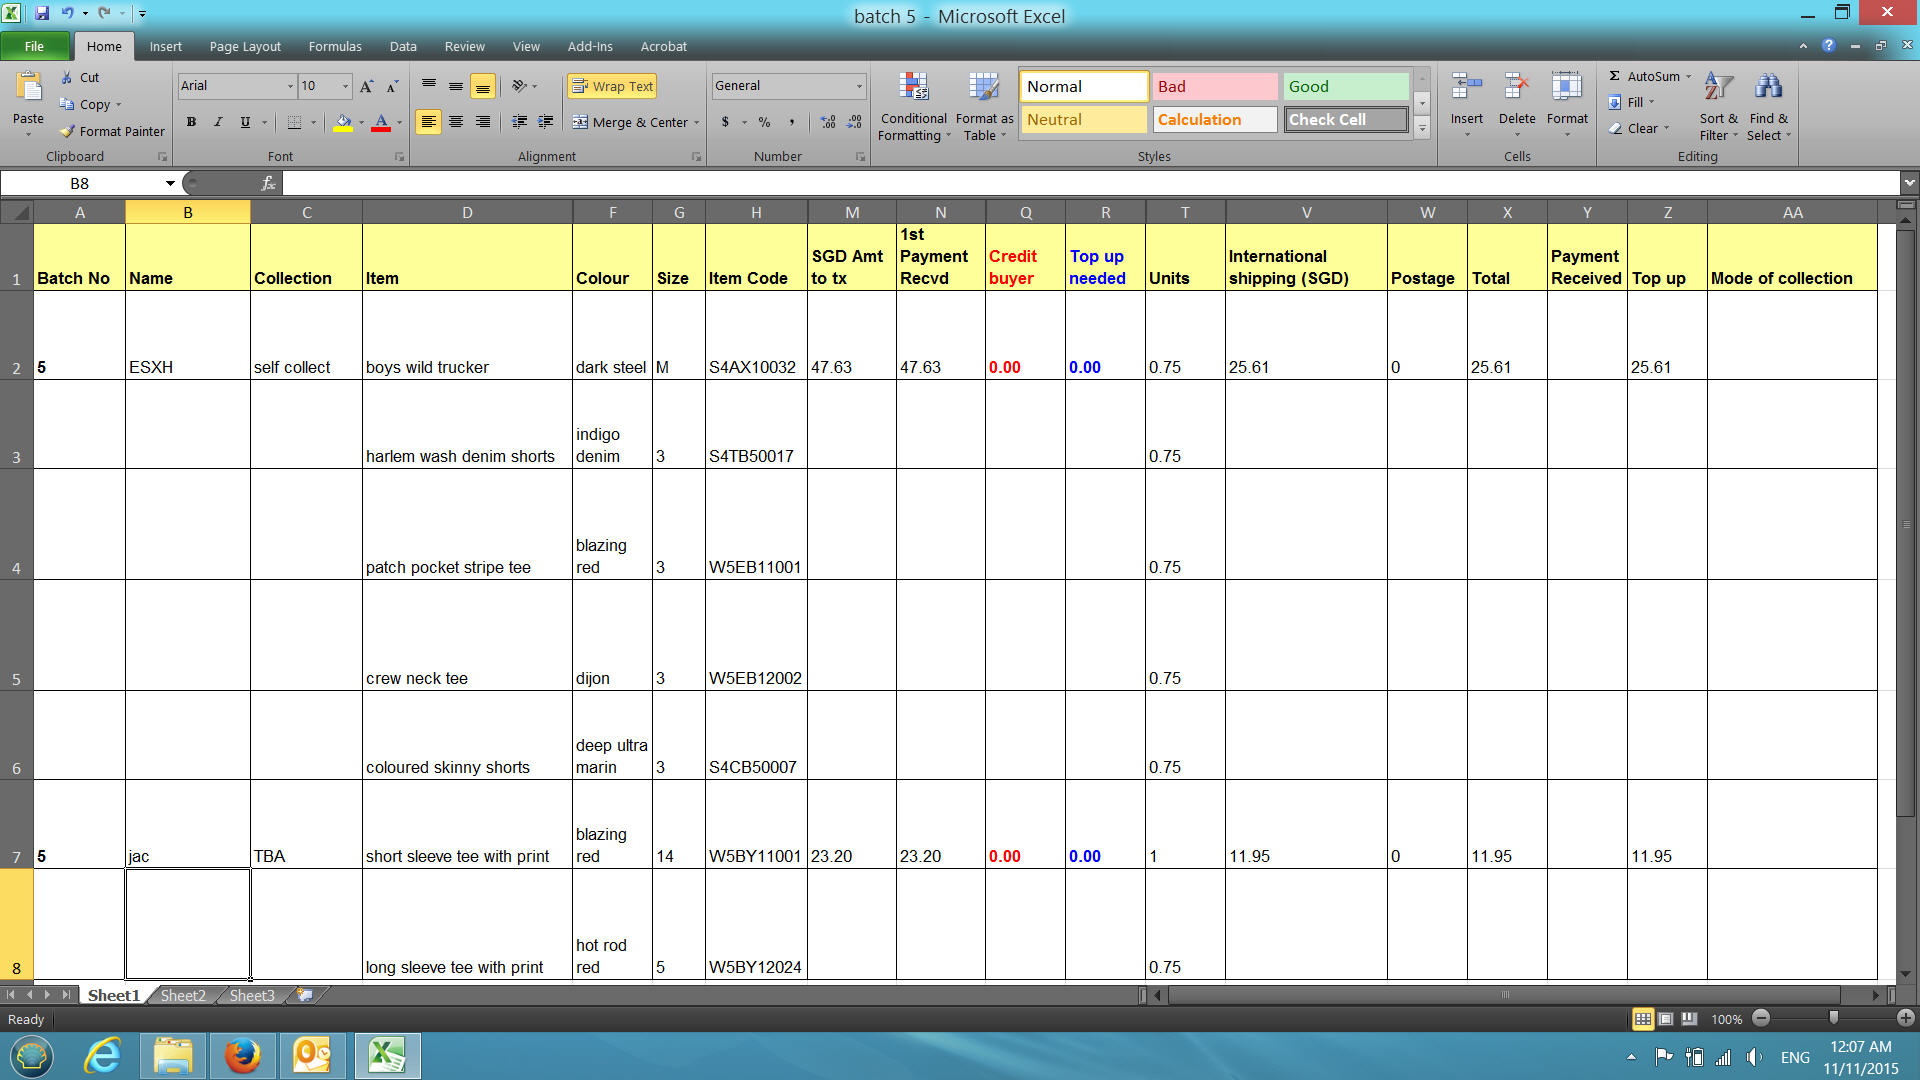Apply the Calculation cell style
This screenshot has height=1080, width=1920.
click(x=1215, y=119)
